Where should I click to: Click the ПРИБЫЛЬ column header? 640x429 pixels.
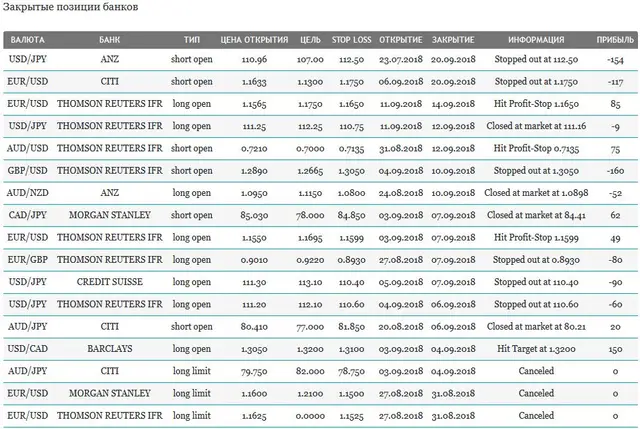615,40
